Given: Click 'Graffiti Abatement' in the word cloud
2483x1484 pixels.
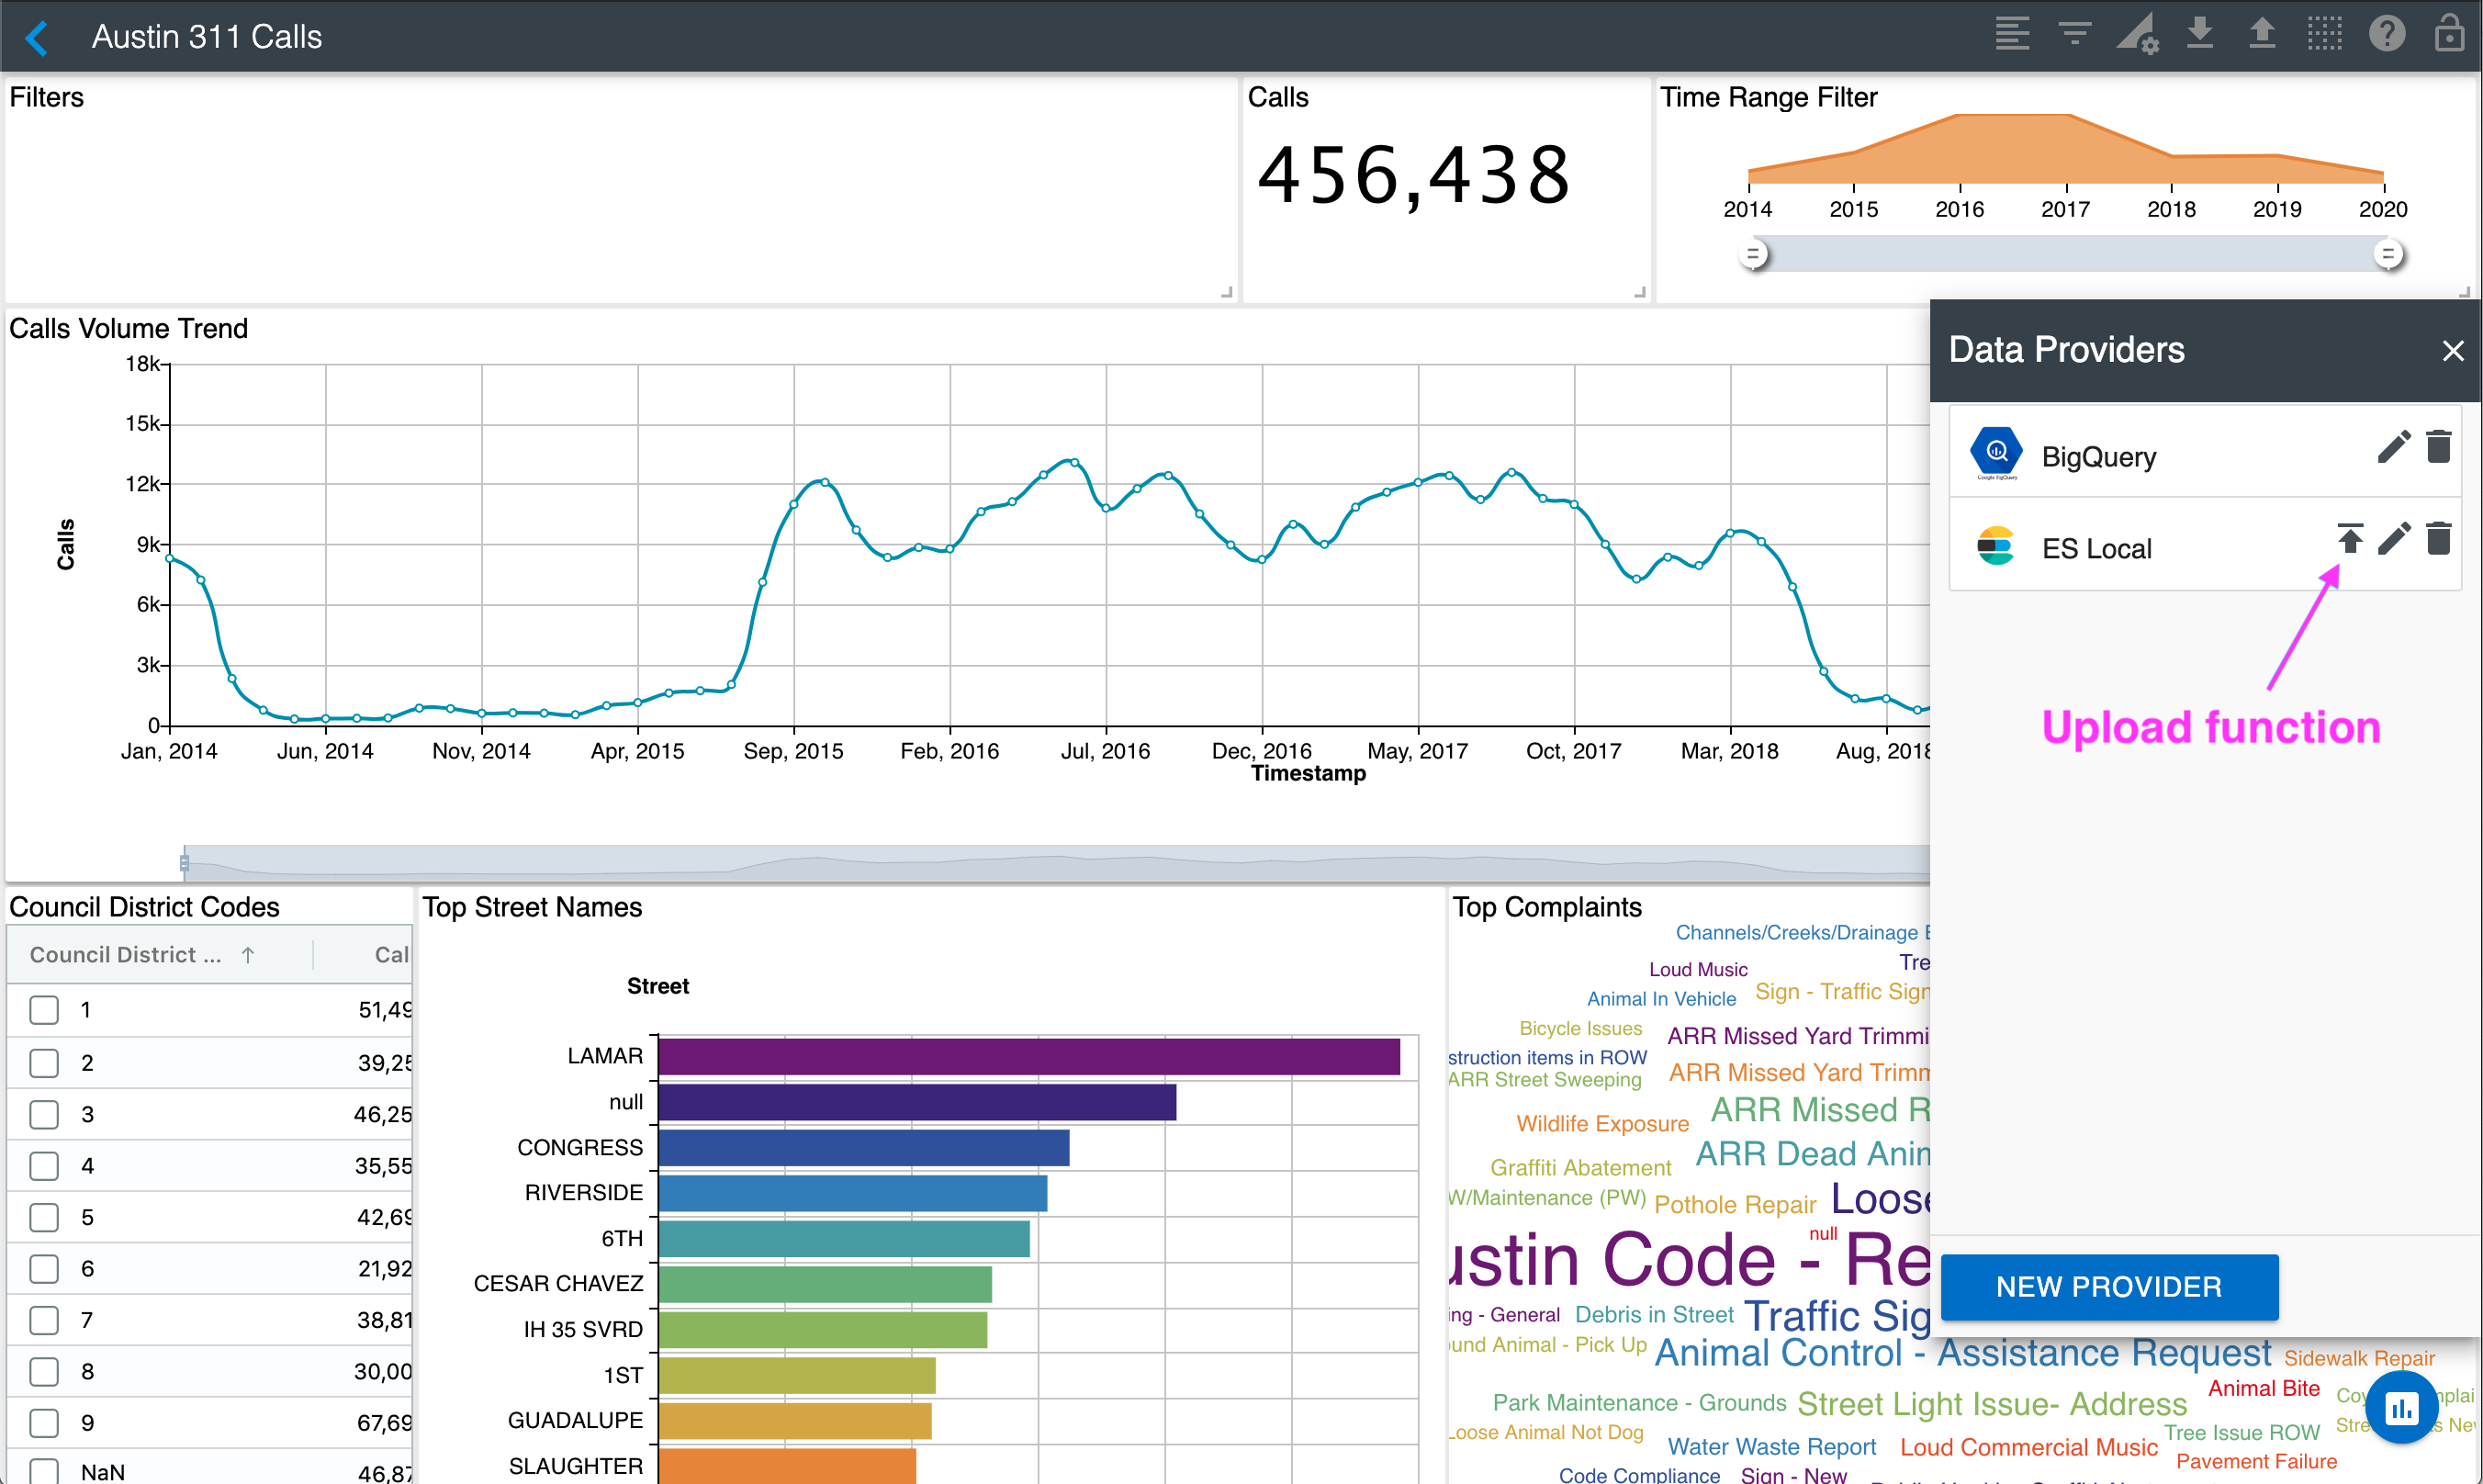Looking at the screenshot, I should click(x=1580, y=1167).
